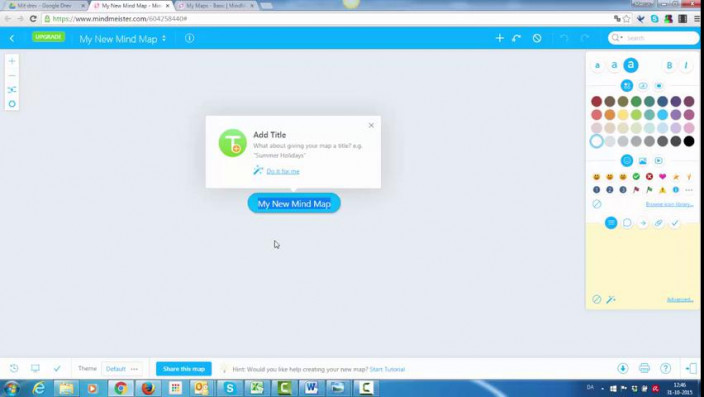Click the print icon in bottom bar
Image resolution: width=704 pixels, height=397 pixels.
[x=644, y=368]
